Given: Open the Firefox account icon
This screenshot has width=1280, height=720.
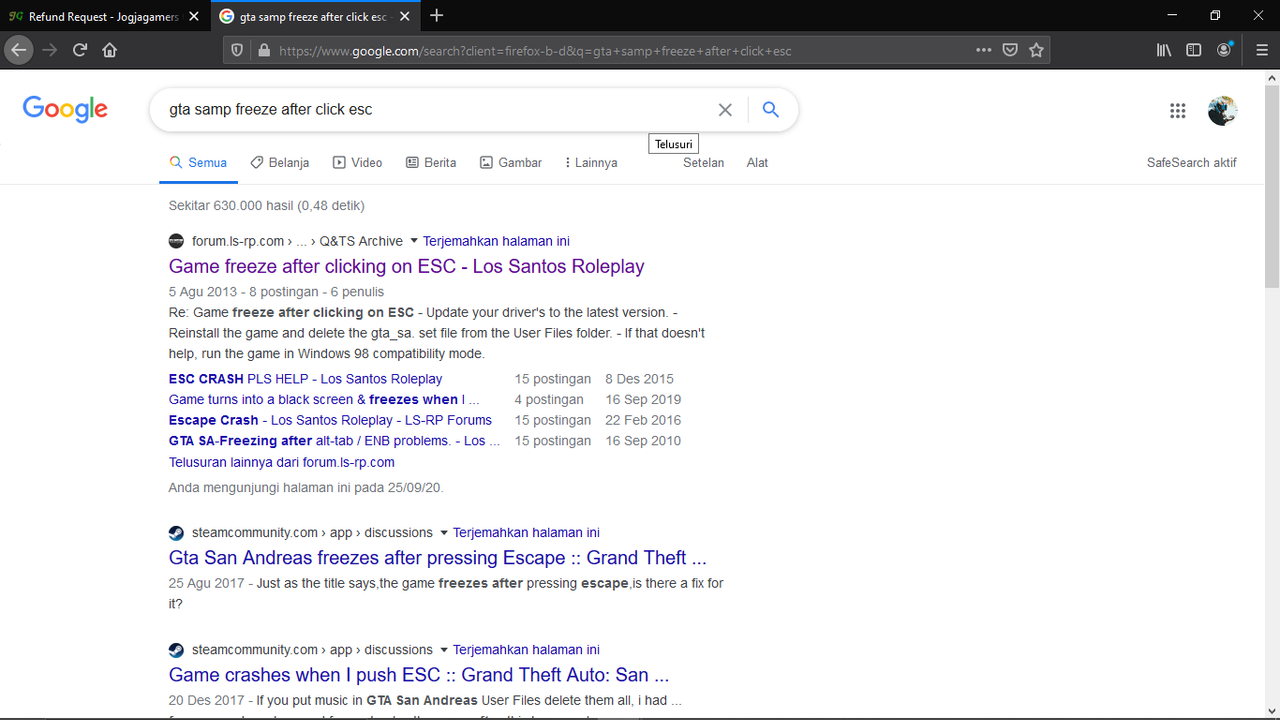Looking at the screenshot, I should [1225, 50].
